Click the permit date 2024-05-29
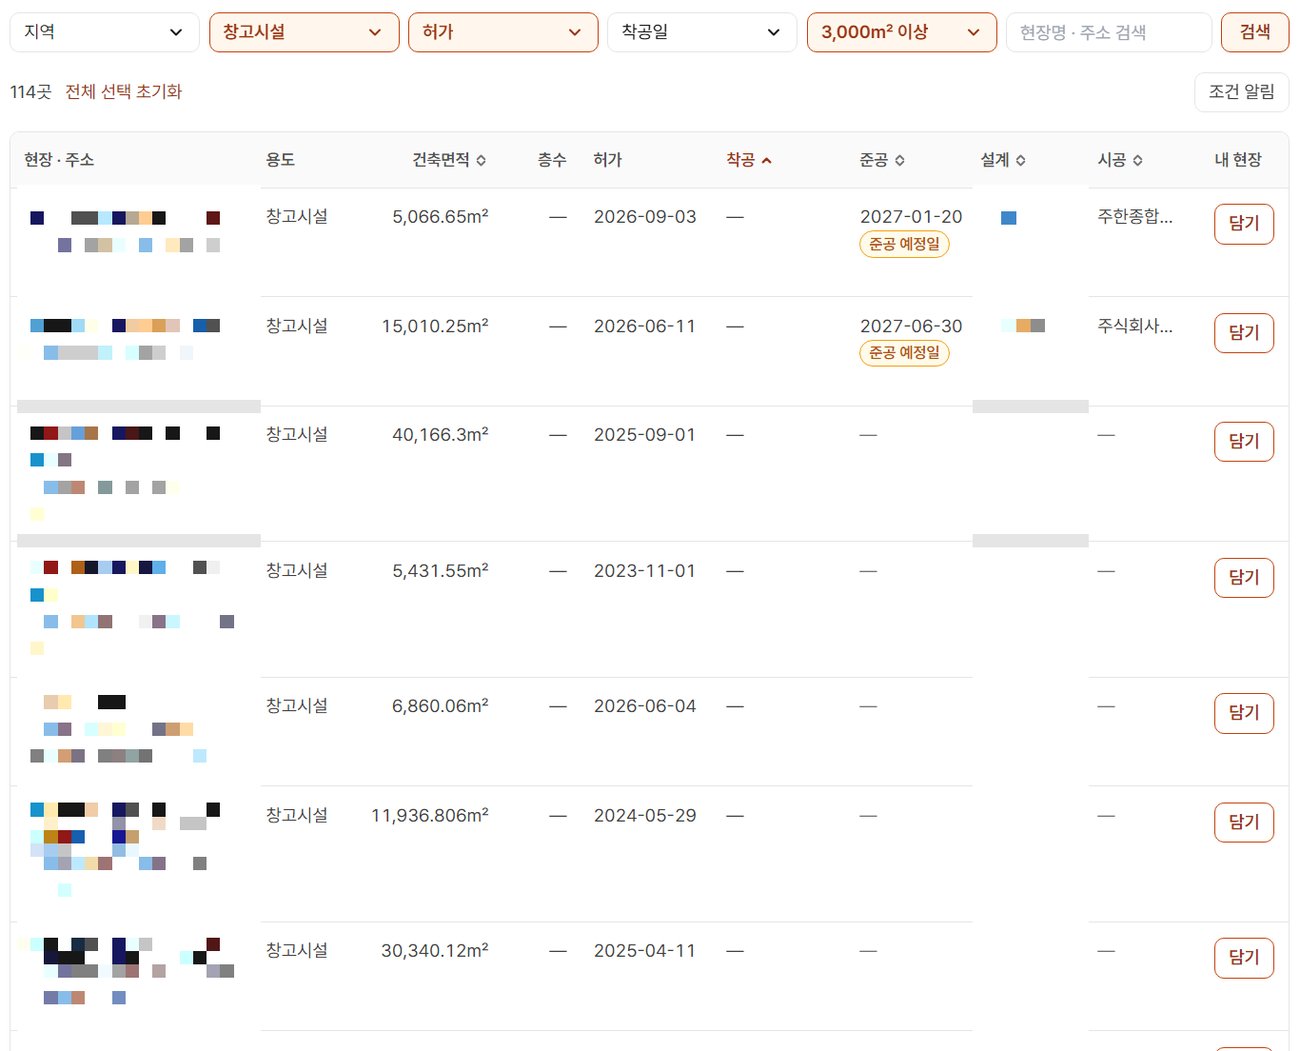1300x1051 pixels. (645, 816)
